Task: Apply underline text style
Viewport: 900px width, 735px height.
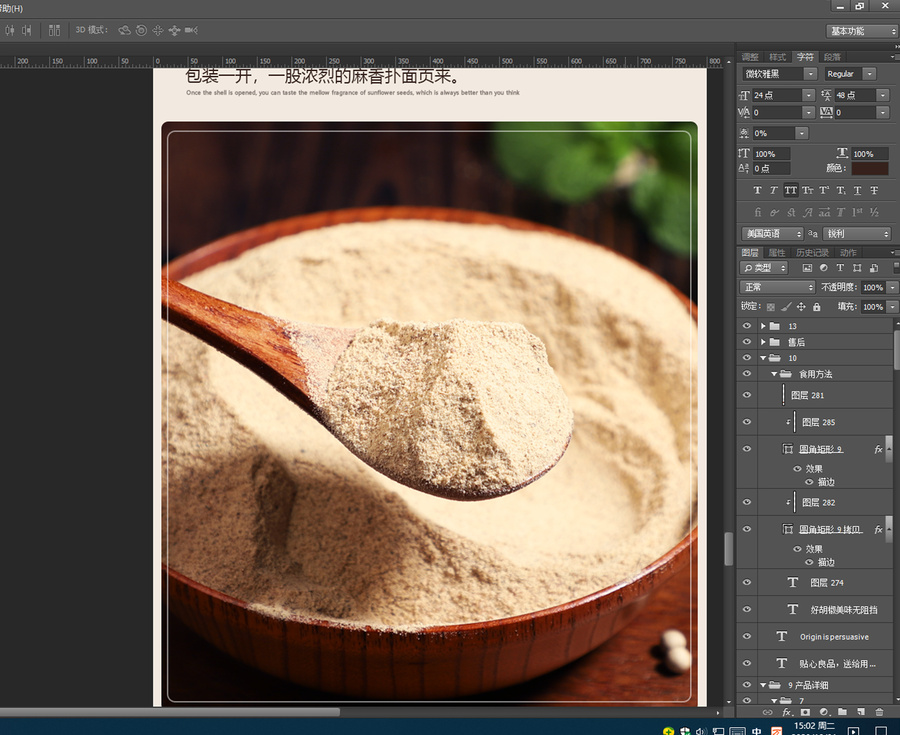Action: click(858, 190)
